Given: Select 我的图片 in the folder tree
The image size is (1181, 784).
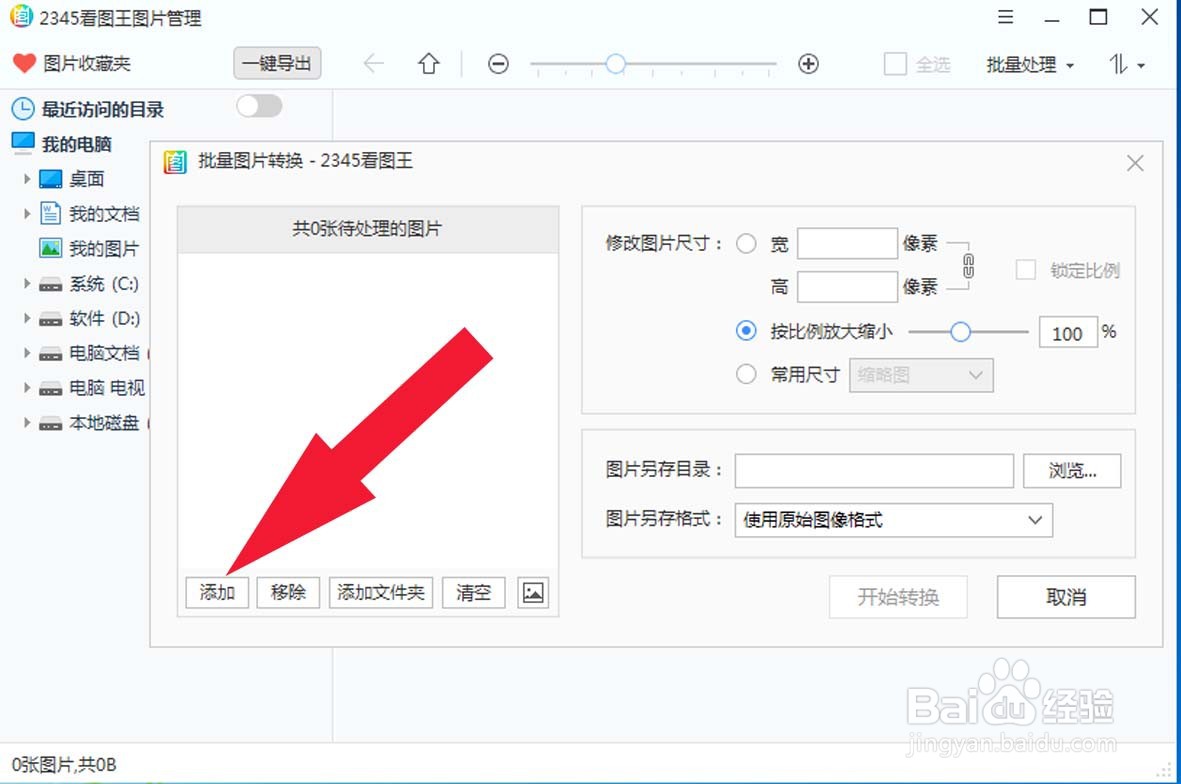Looking at the screenshot, I should coord(104,249).
